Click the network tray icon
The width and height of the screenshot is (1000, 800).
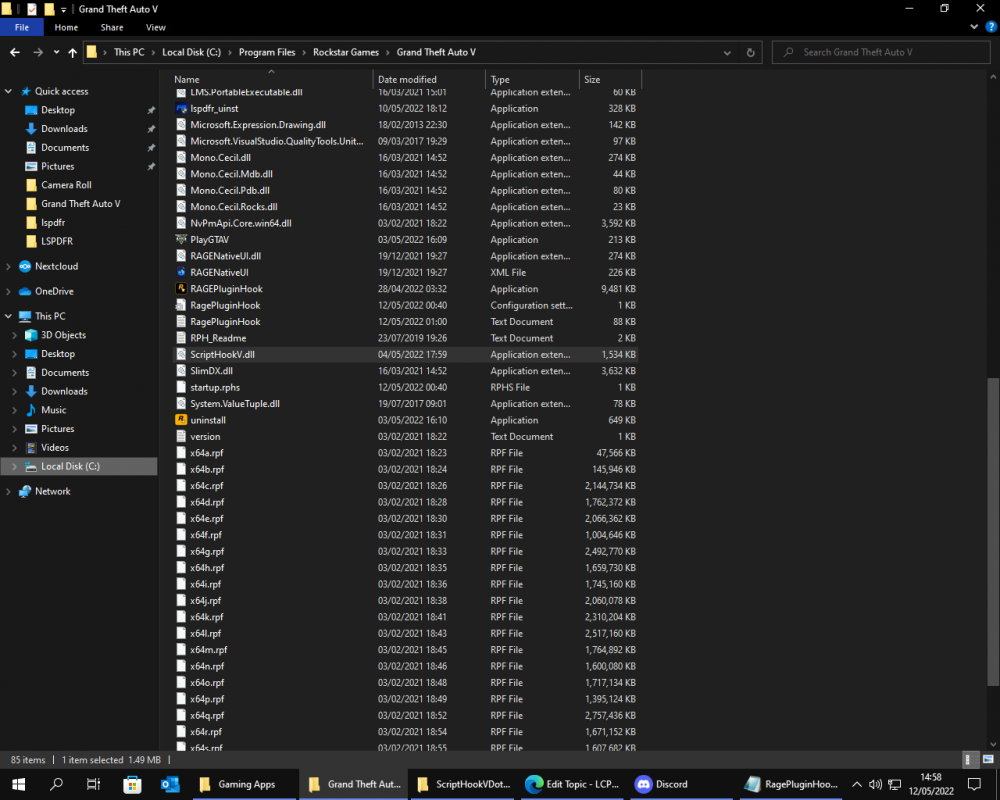click(895, 784)
